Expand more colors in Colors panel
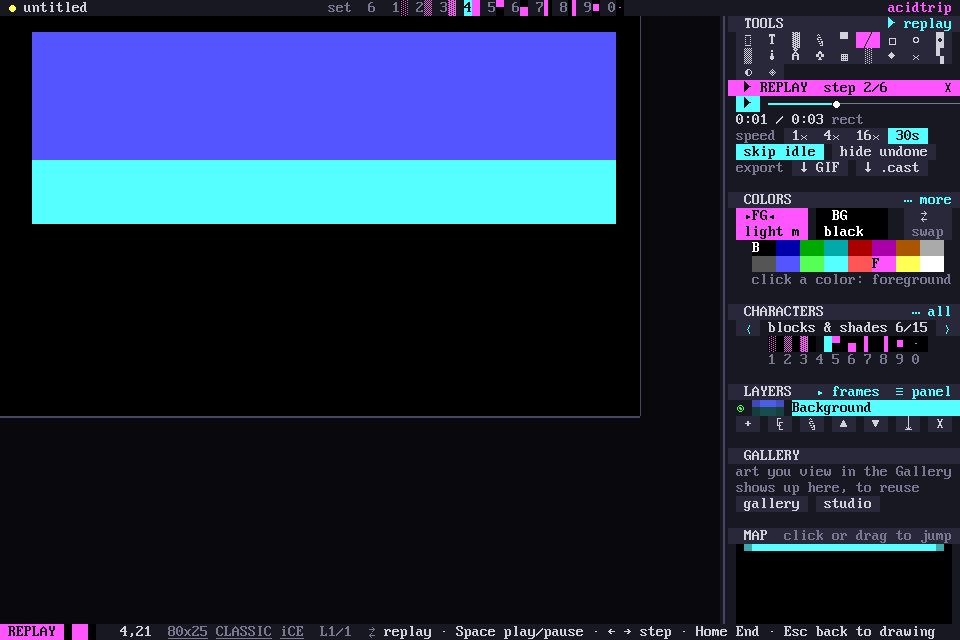Image resolution: width=960 pixels, height=640 pixels. 927,200
